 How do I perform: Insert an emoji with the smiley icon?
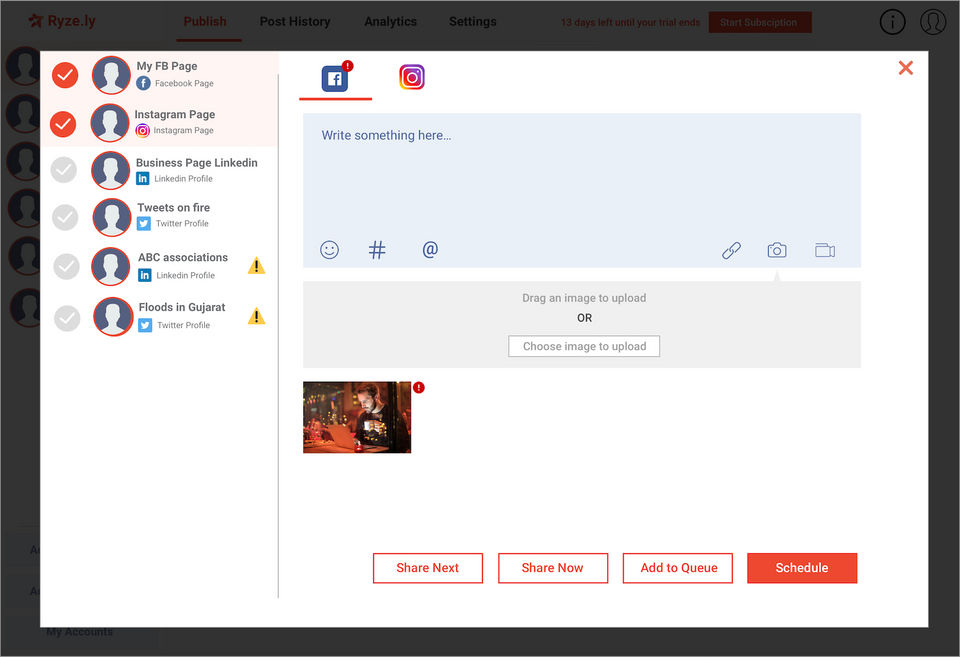(329, 250)
